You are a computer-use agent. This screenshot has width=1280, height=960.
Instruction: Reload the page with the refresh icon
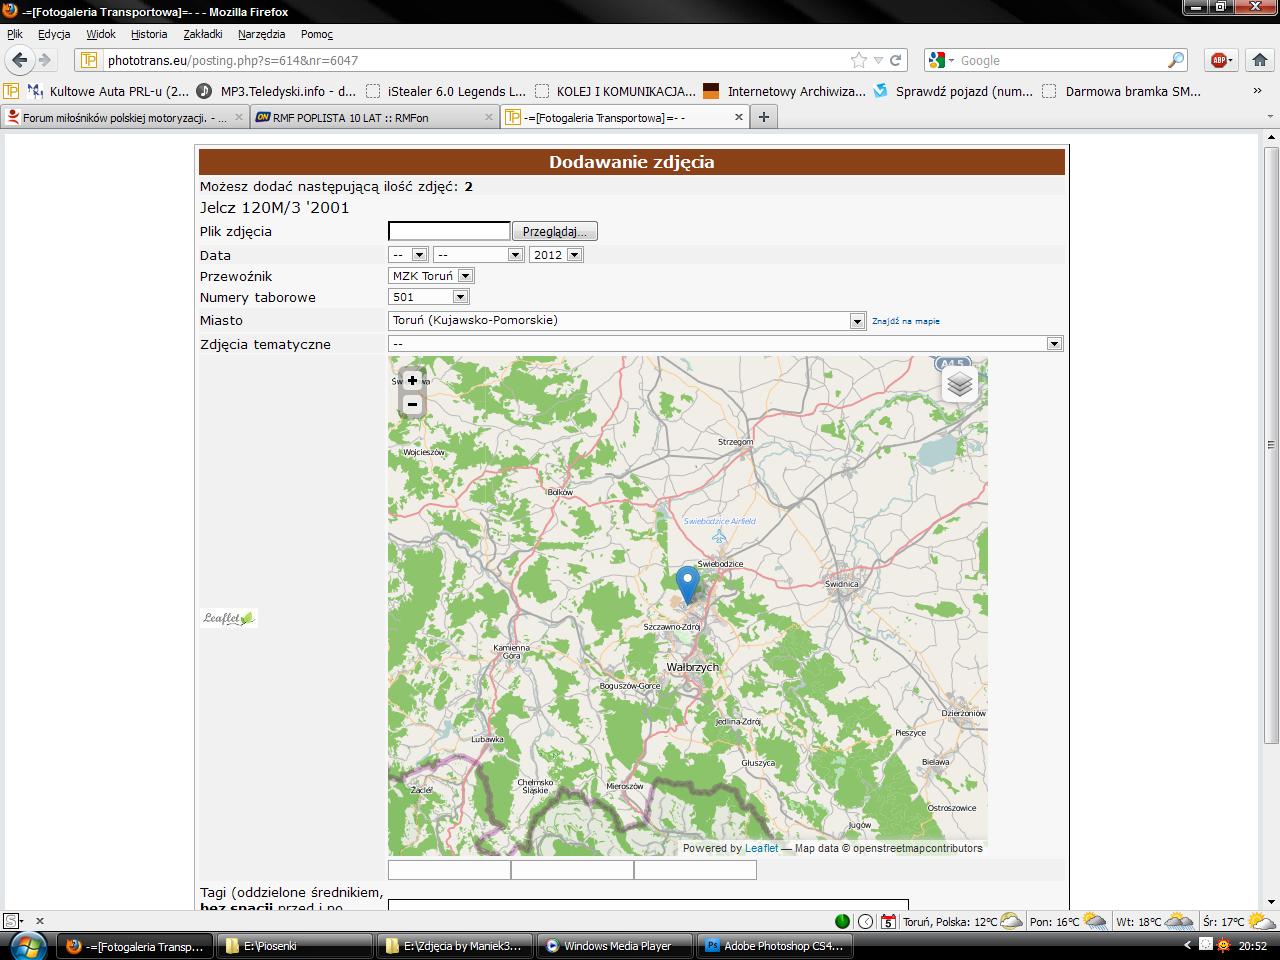tap(896, 60)
